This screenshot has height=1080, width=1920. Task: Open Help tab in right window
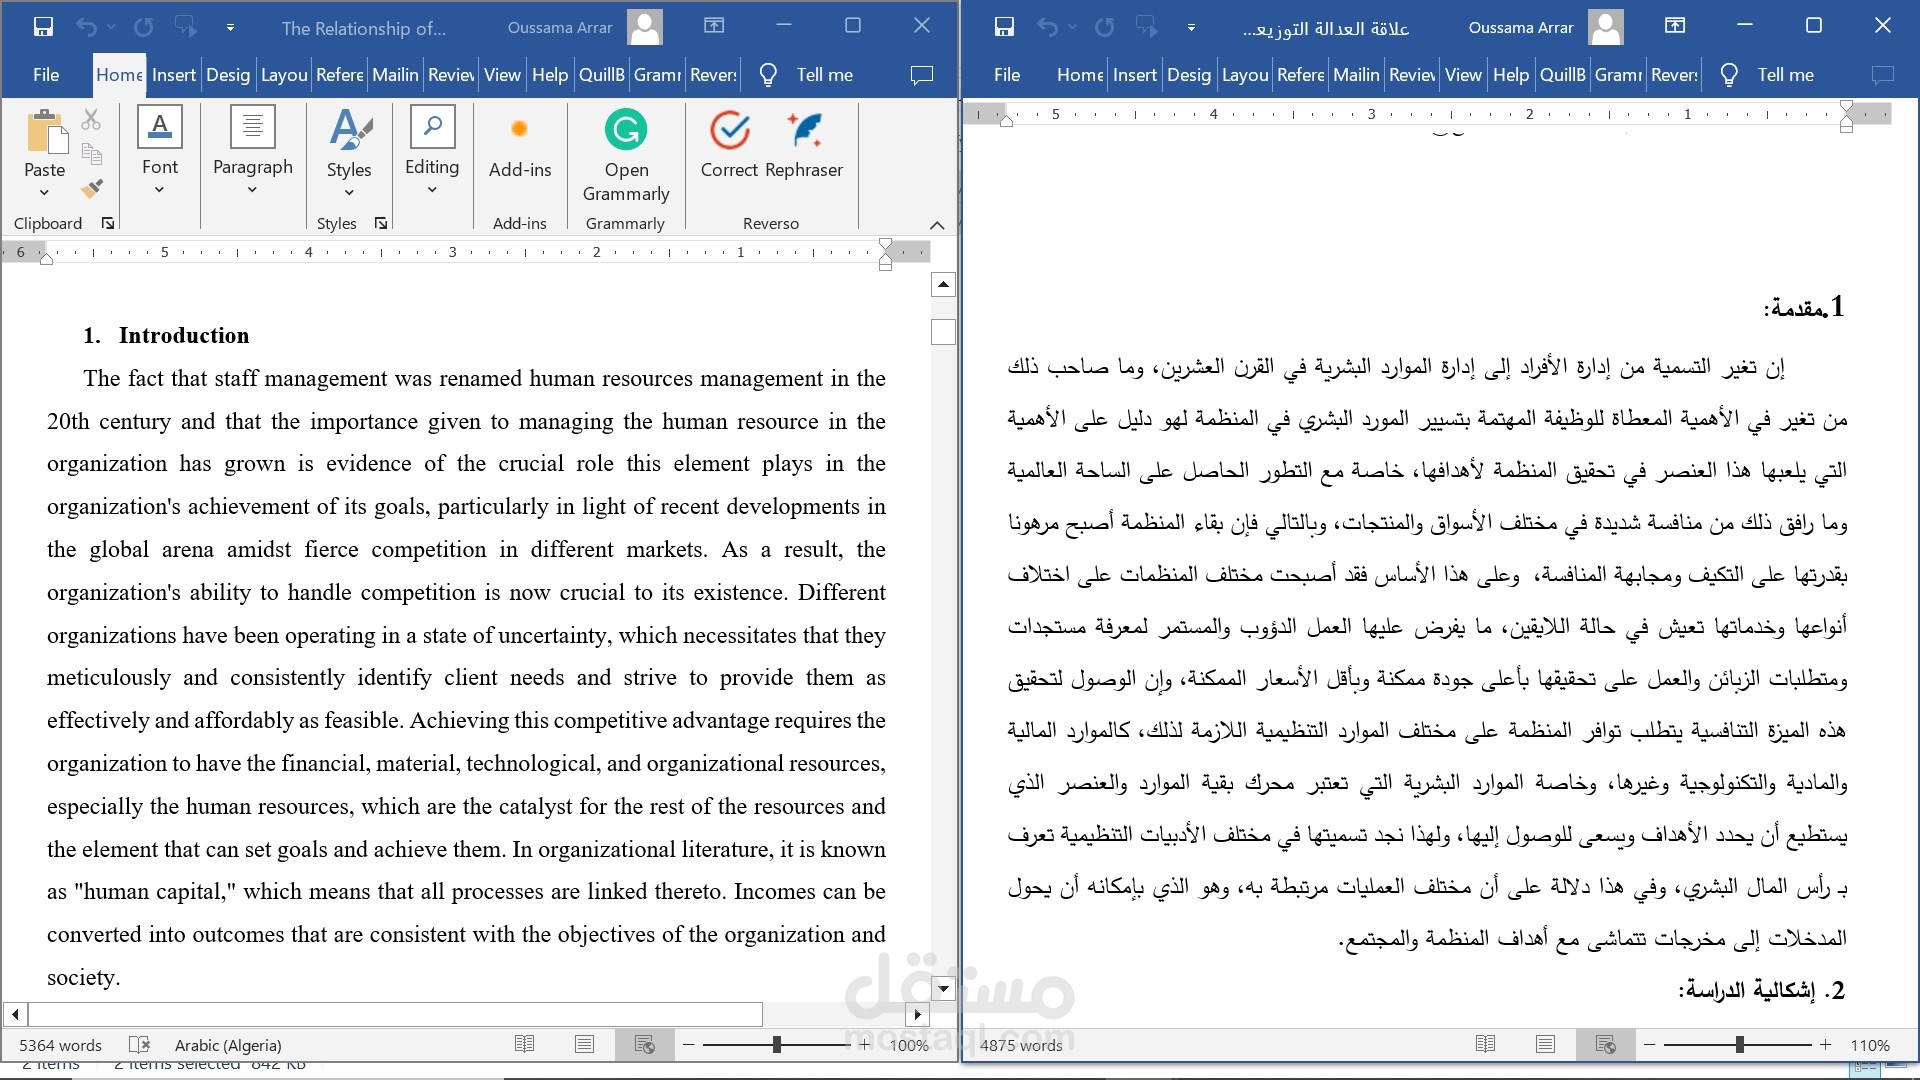pos(1511,75)
